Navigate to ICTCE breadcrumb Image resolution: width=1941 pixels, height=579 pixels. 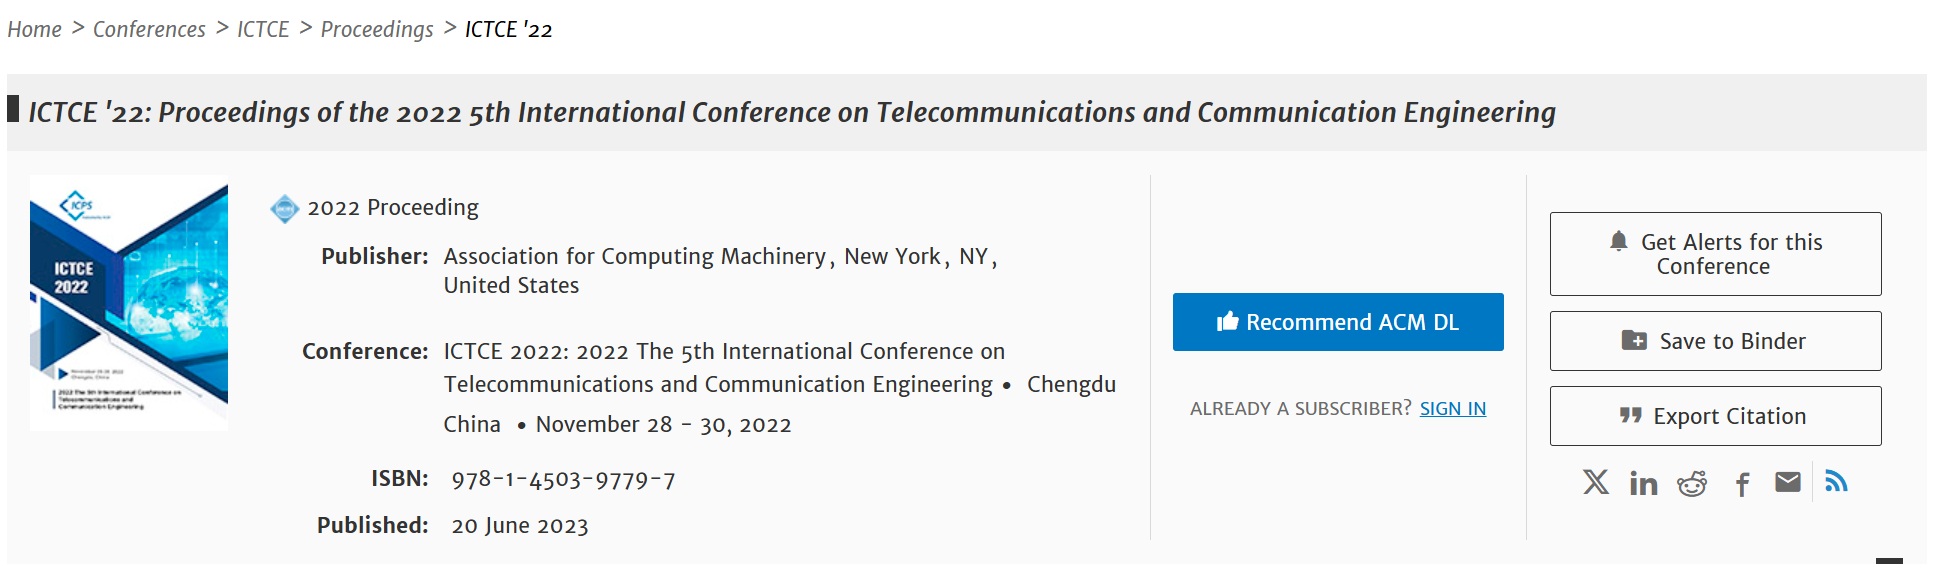[x=263, y=30]
